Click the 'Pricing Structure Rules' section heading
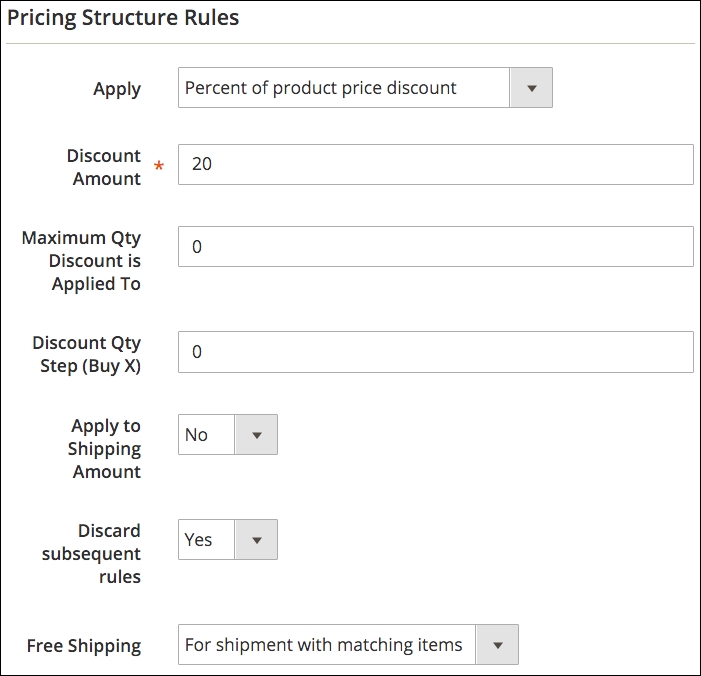The height and width of the screenshot is (676, 701). pos(123,18)
